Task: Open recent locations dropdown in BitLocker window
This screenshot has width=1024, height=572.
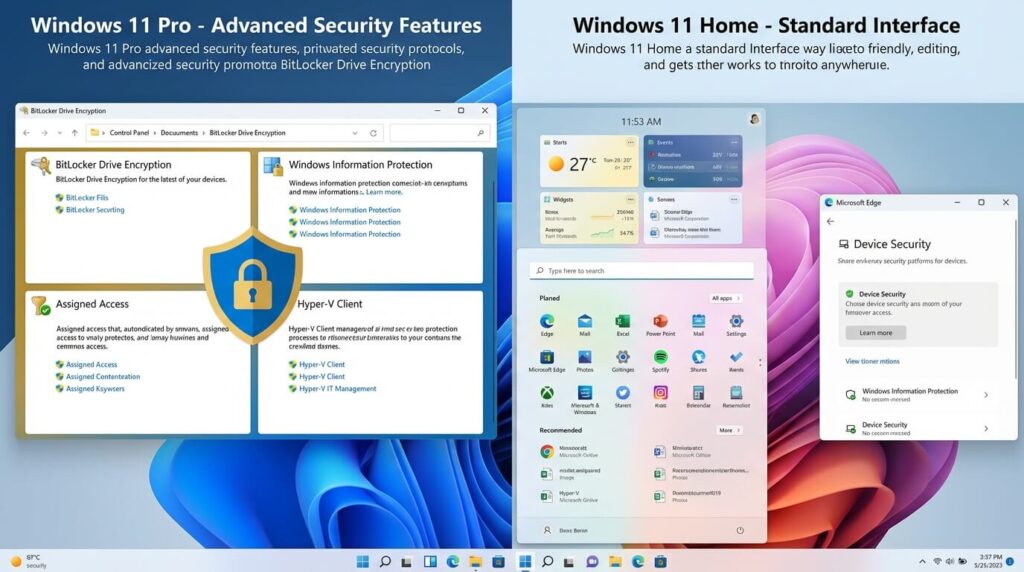Action: [59, 133]
